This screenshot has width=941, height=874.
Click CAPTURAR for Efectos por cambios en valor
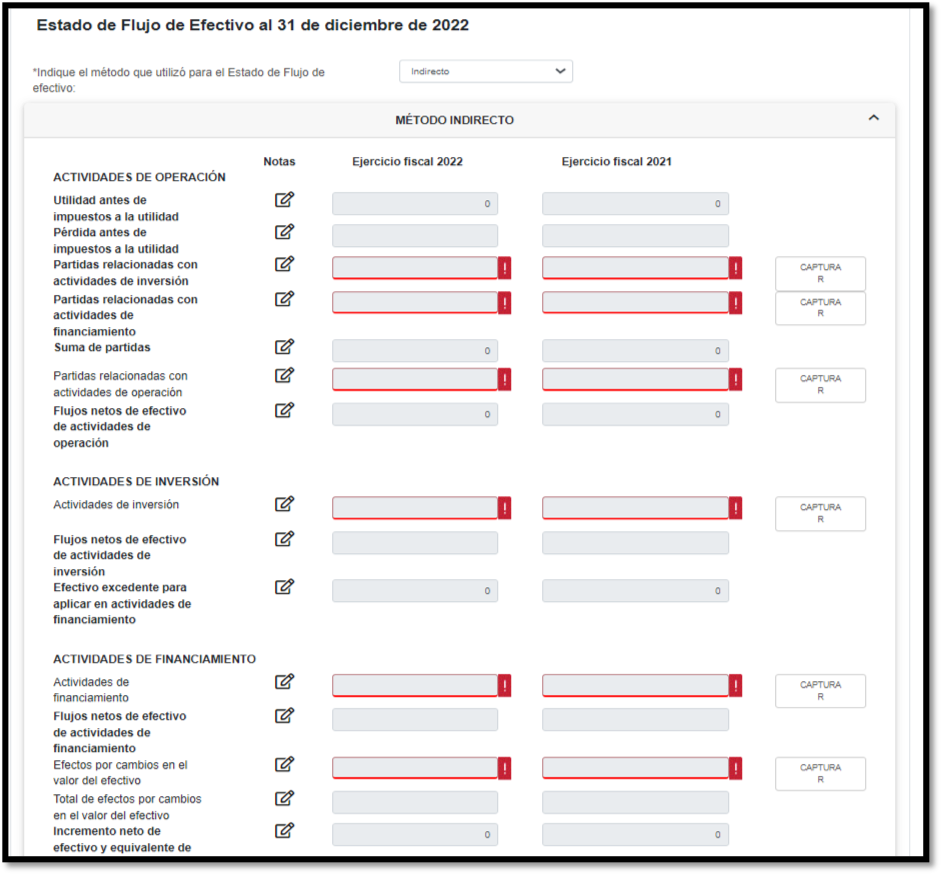[x=820, y=774]
